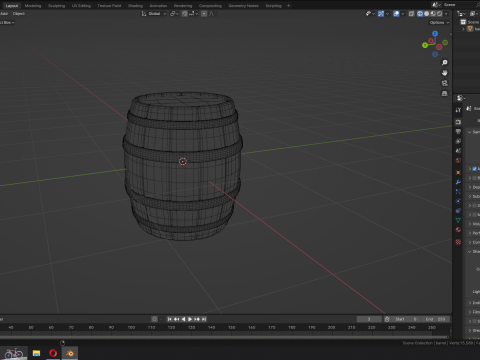This screenshot has height=360, width=480.
Task: Toggle snapping with the magnet icon
Action: (185, 14)
